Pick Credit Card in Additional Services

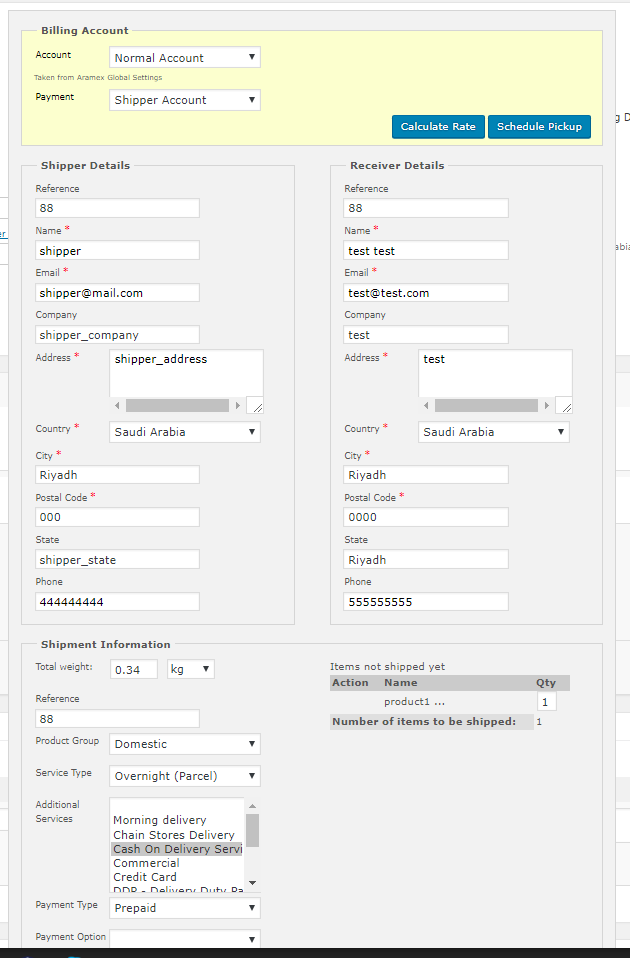pos(145,877)
